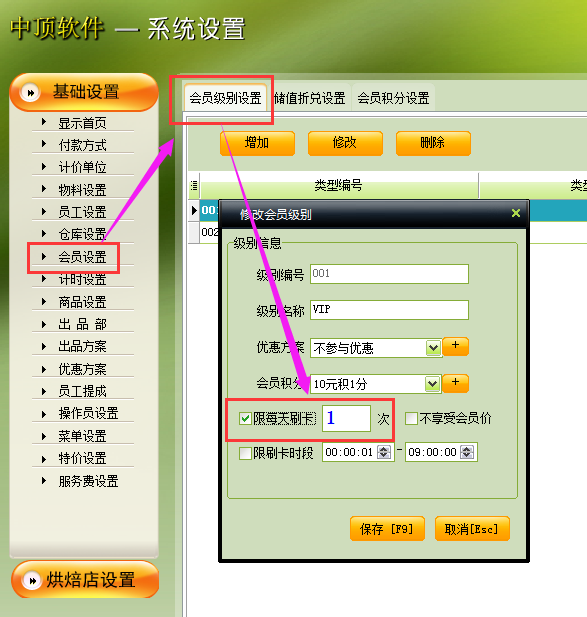Click the 取消[Esc] button
Image resolution: width=587 pixels, height=617 pixels.
coord(472,529)
